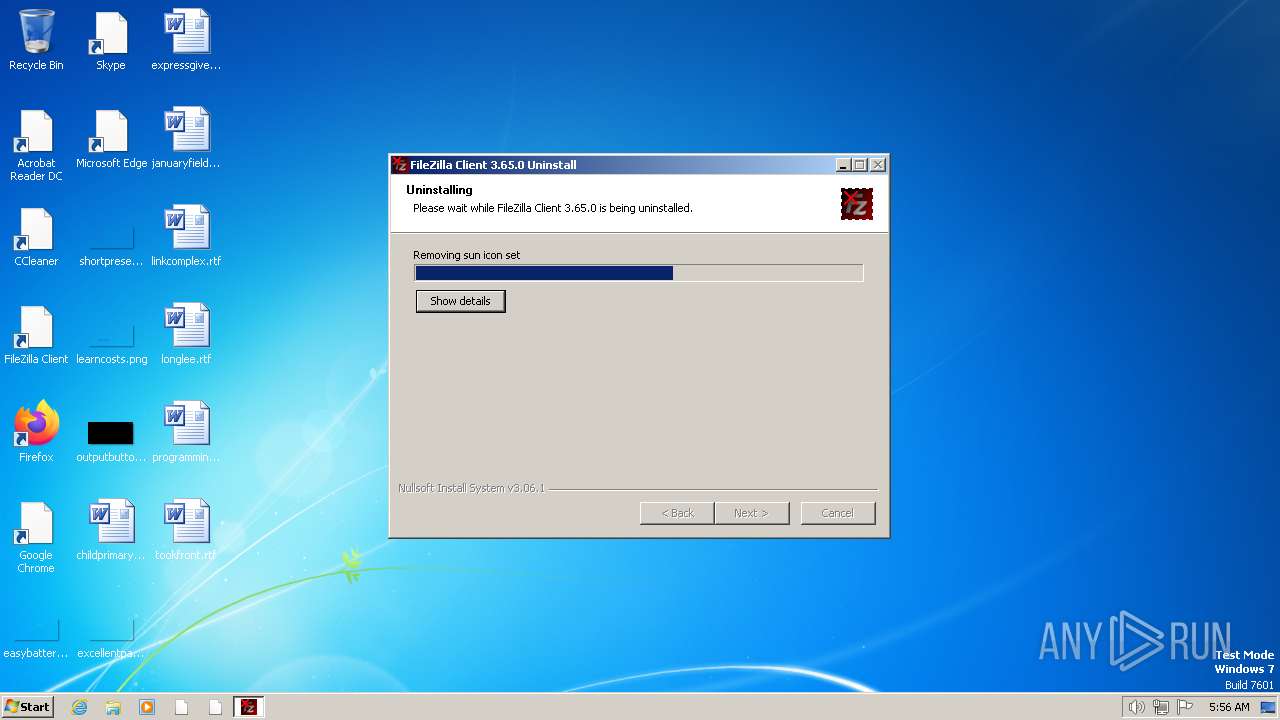Open Windows Explorer folder from taskbar
The width and height of the screenshot is (1280, 720).
point(113,707)
